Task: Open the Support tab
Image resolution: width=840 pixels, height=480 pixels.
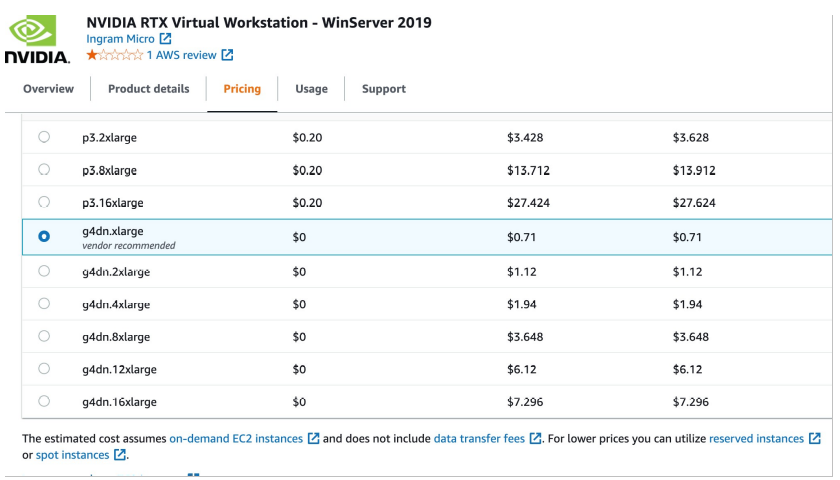Action: tap(384, 89)
